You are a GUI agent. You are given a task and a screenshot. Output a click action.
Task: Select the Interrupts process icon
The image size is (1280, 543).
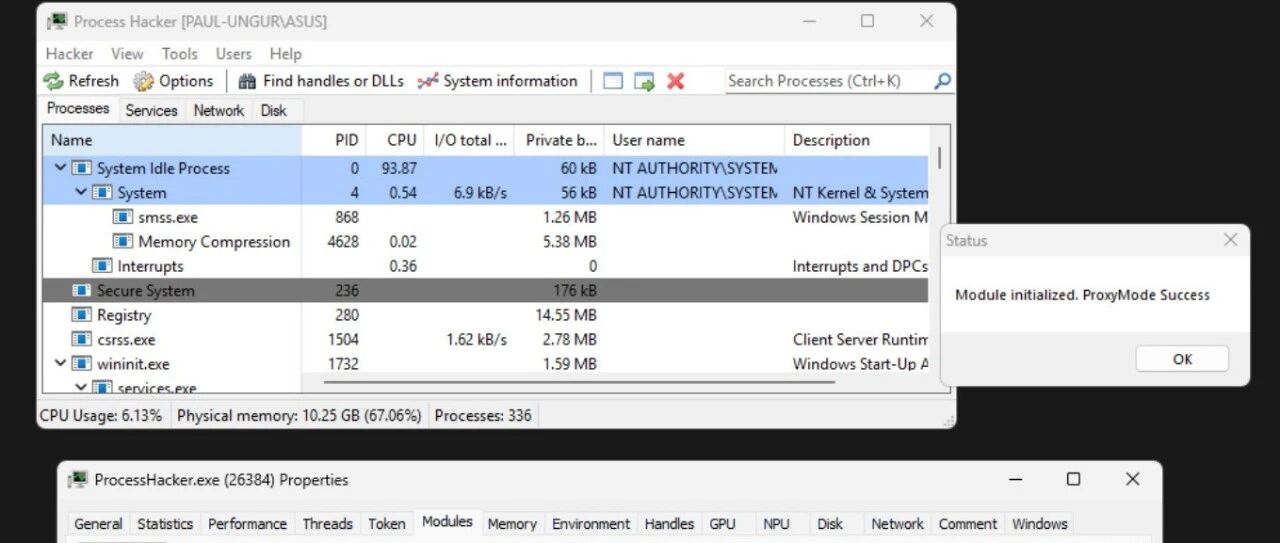(102, 266)
